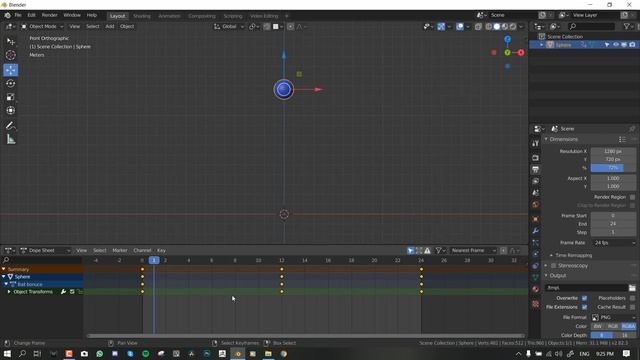Image resolution: width=640 pixels, height=360 pixels.
Task: Open the View Layer properties tab
Action: [x=536, y=181]
